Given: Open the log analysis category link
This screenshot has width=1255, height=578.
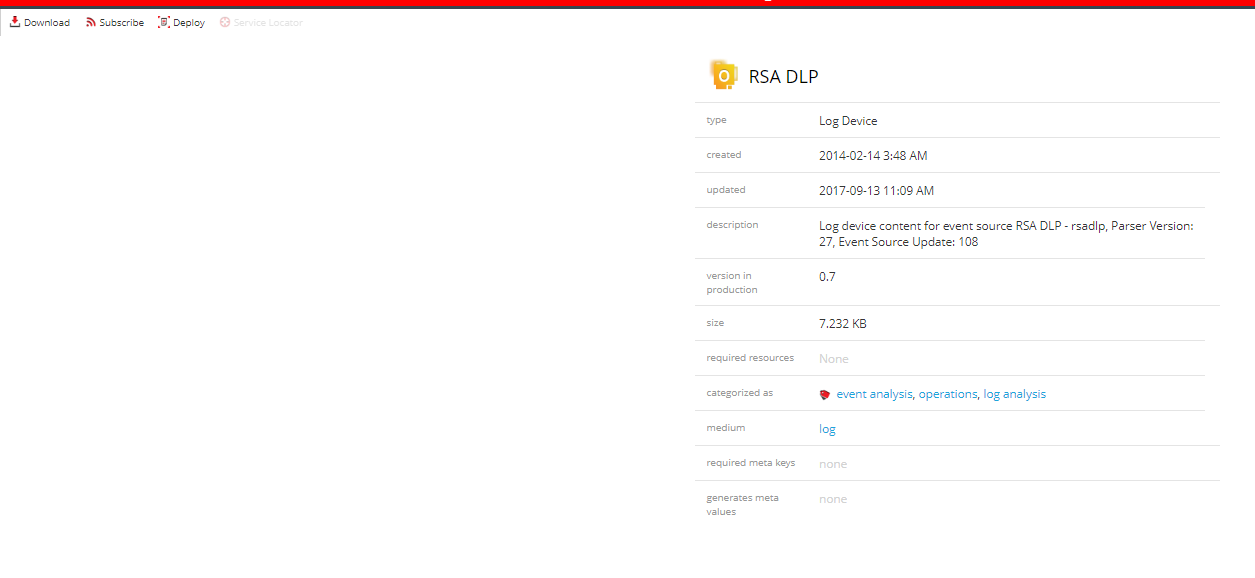Looking at the screenshot, I should pyautogui.click(x=1015, y=394).
